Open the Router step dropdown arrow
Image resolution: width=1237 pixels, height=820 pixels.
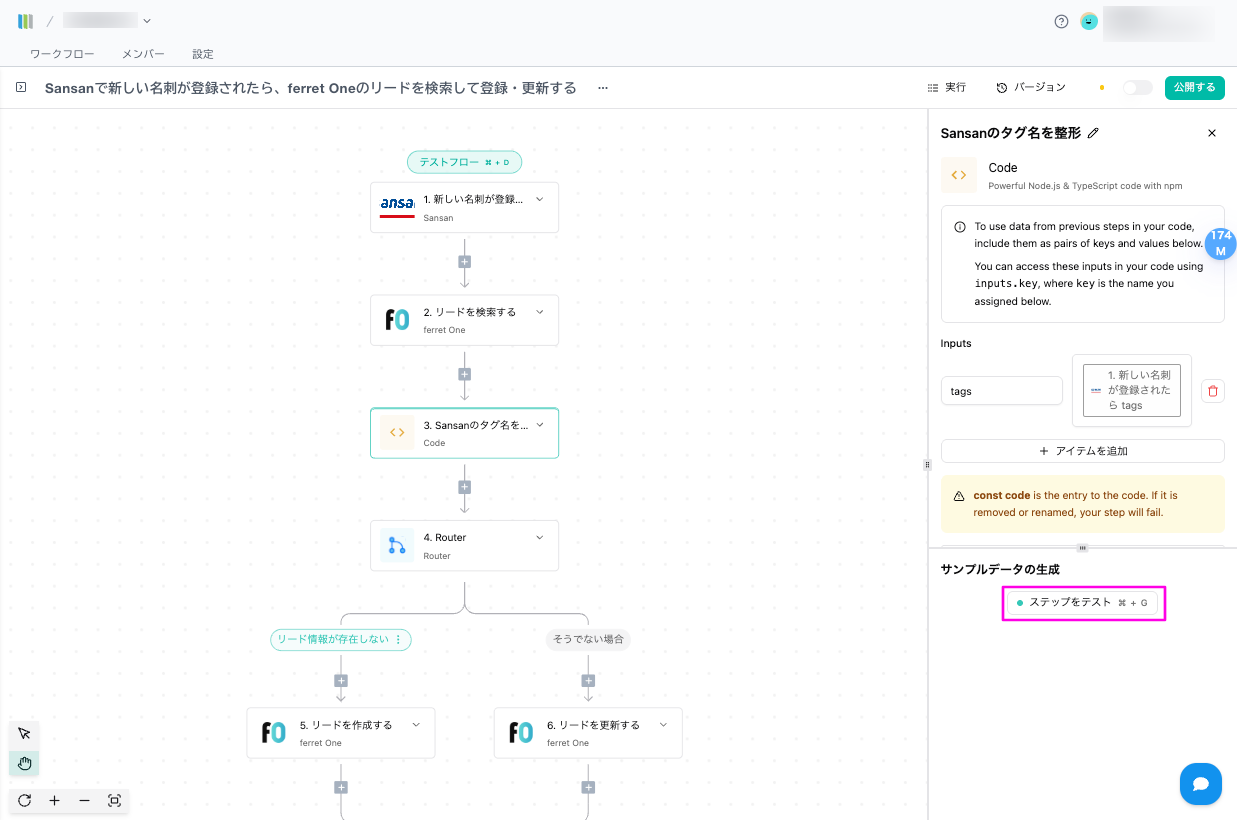540,537
